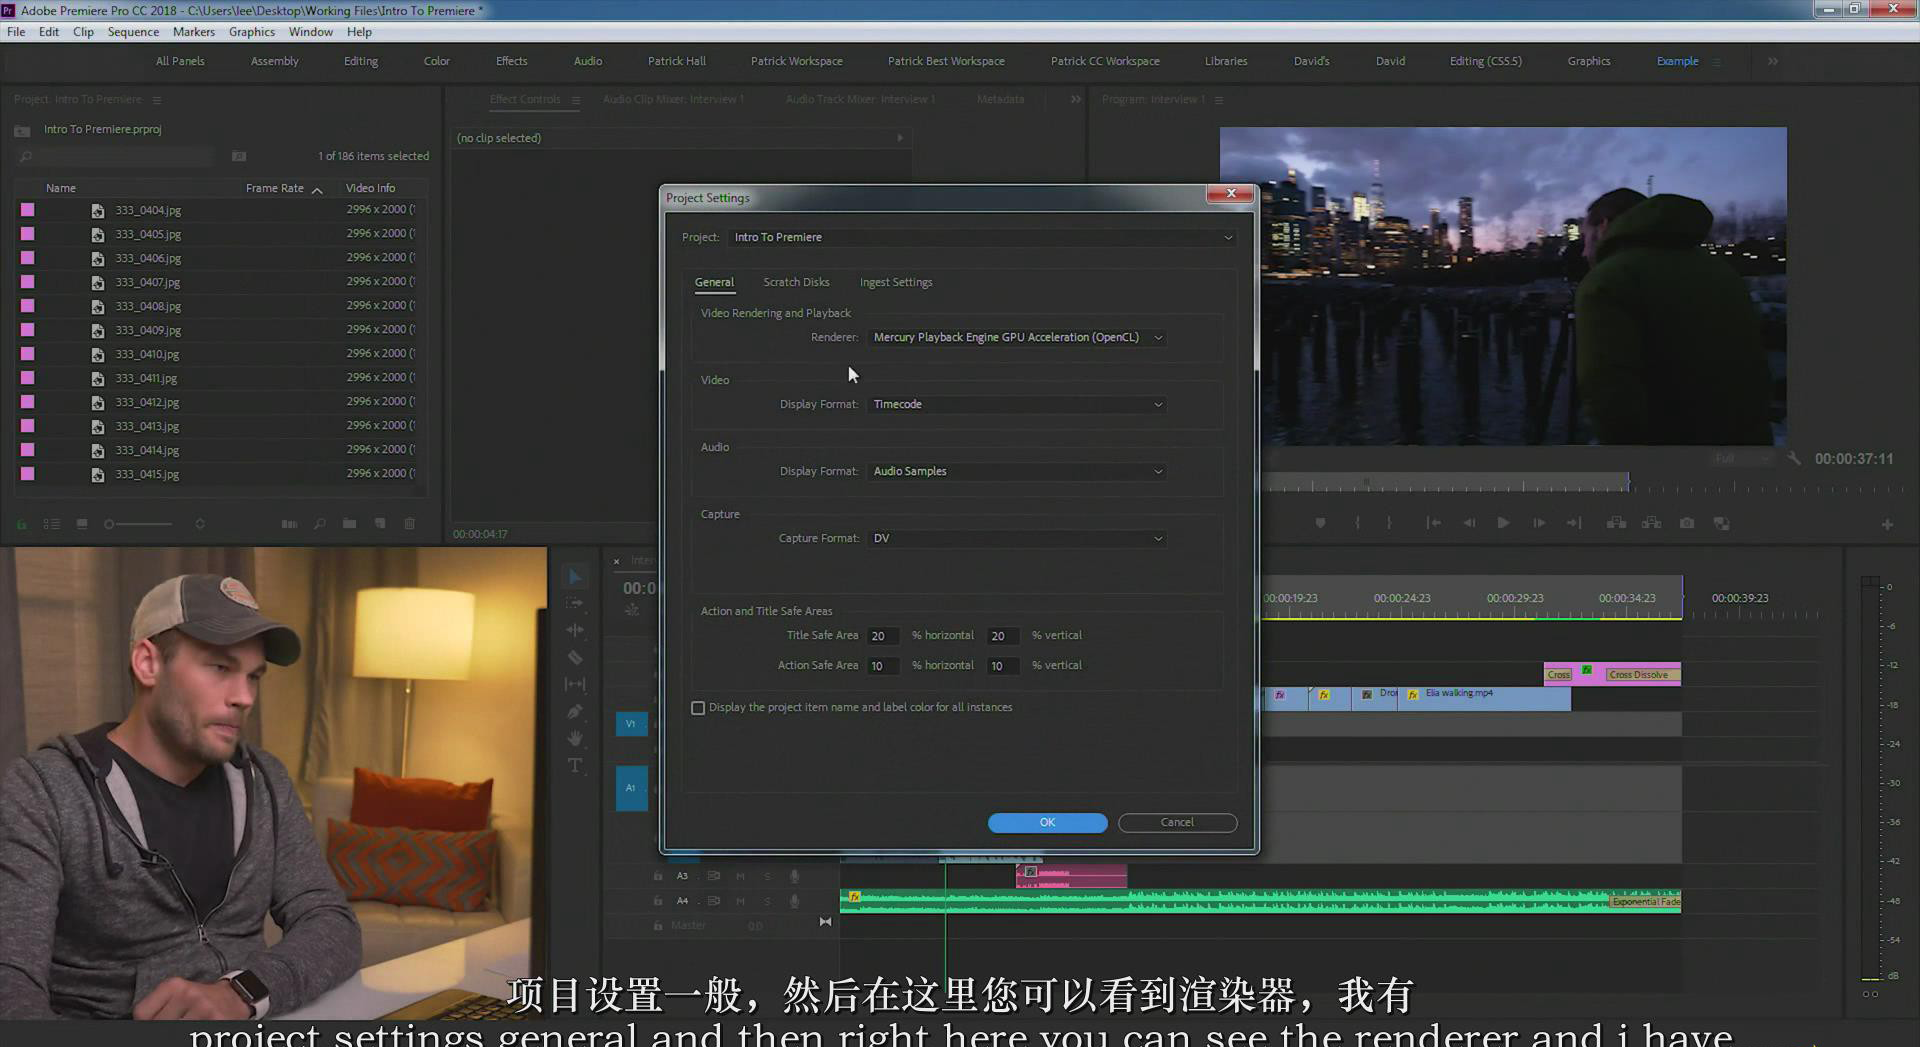The image size is (1920, 1047).
Task: Step back one frame in Program monitor
Action: tap(1469, 523)
